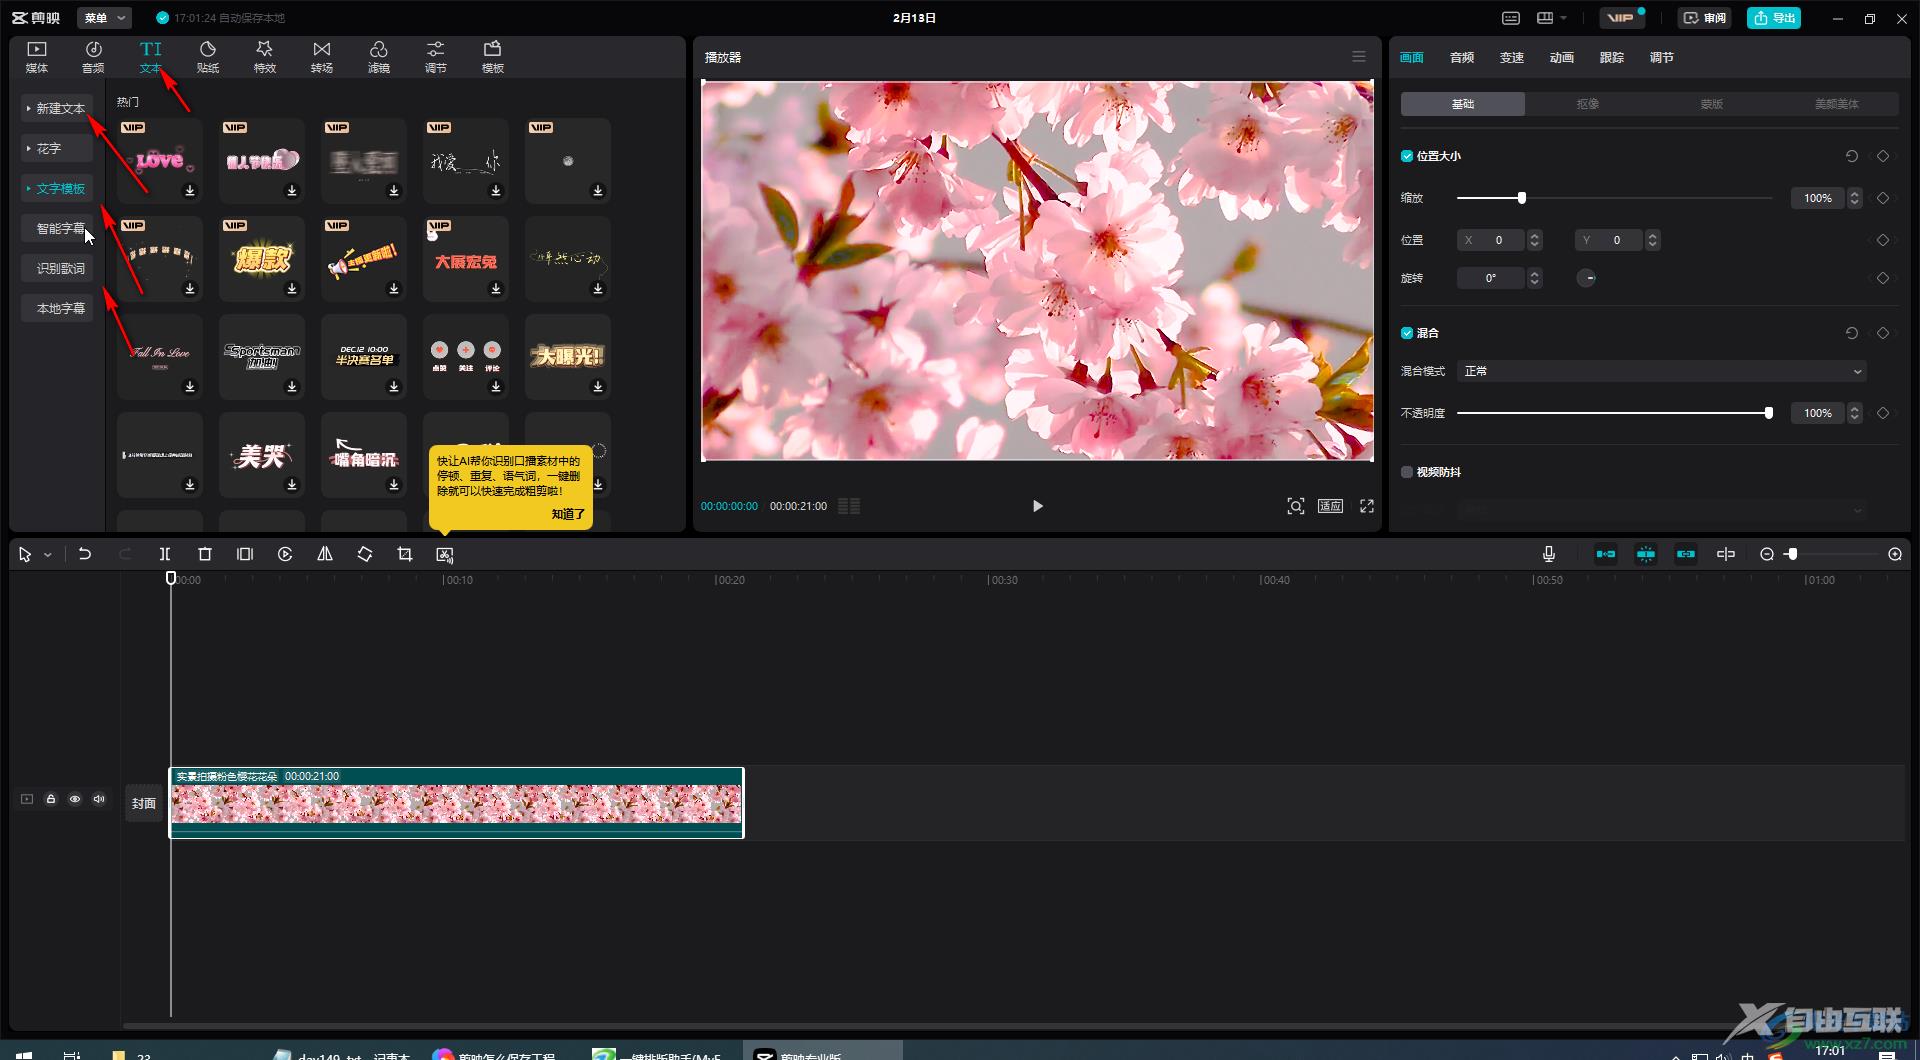Expand the 花字 category
Viewport: 1920px width, 1060px height.
point(57,148)
